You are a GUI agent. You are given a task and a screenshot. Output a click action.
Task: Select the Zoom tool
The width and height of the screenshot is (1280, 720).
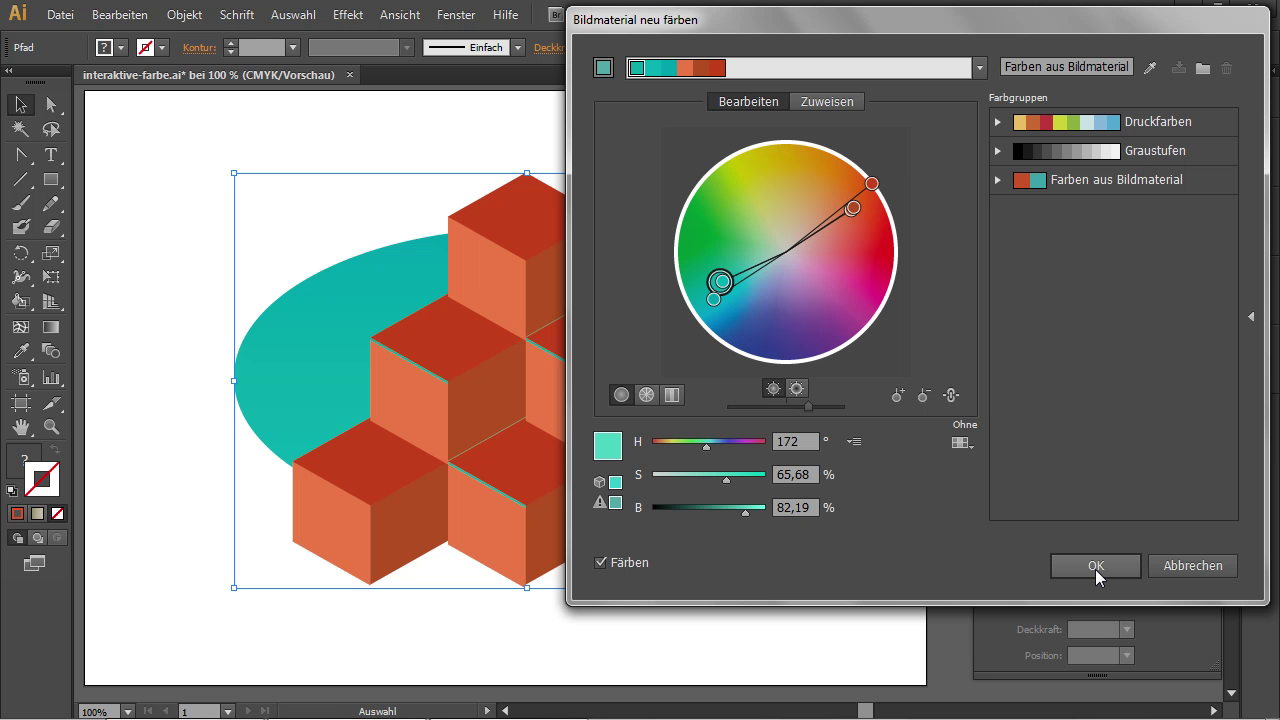tap(51, 427)
